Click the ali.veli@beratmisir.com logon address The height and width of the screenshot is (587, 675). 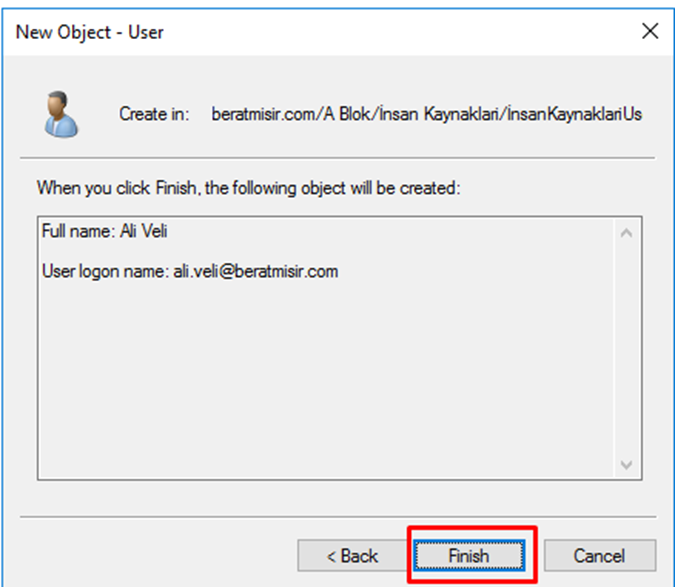pyautogui.click(x=255, y=271)
